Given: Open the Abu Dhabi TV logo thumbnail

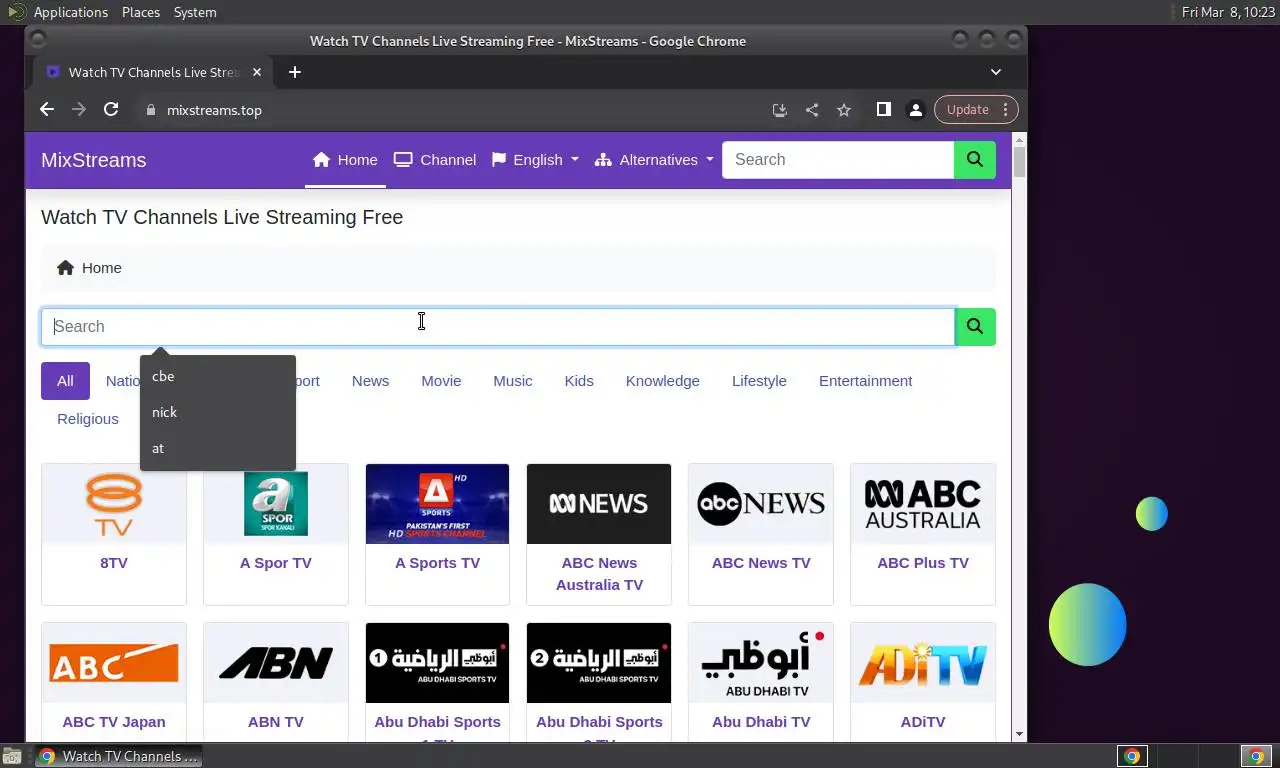Looking at the screenshot, I should coord(761,663).
